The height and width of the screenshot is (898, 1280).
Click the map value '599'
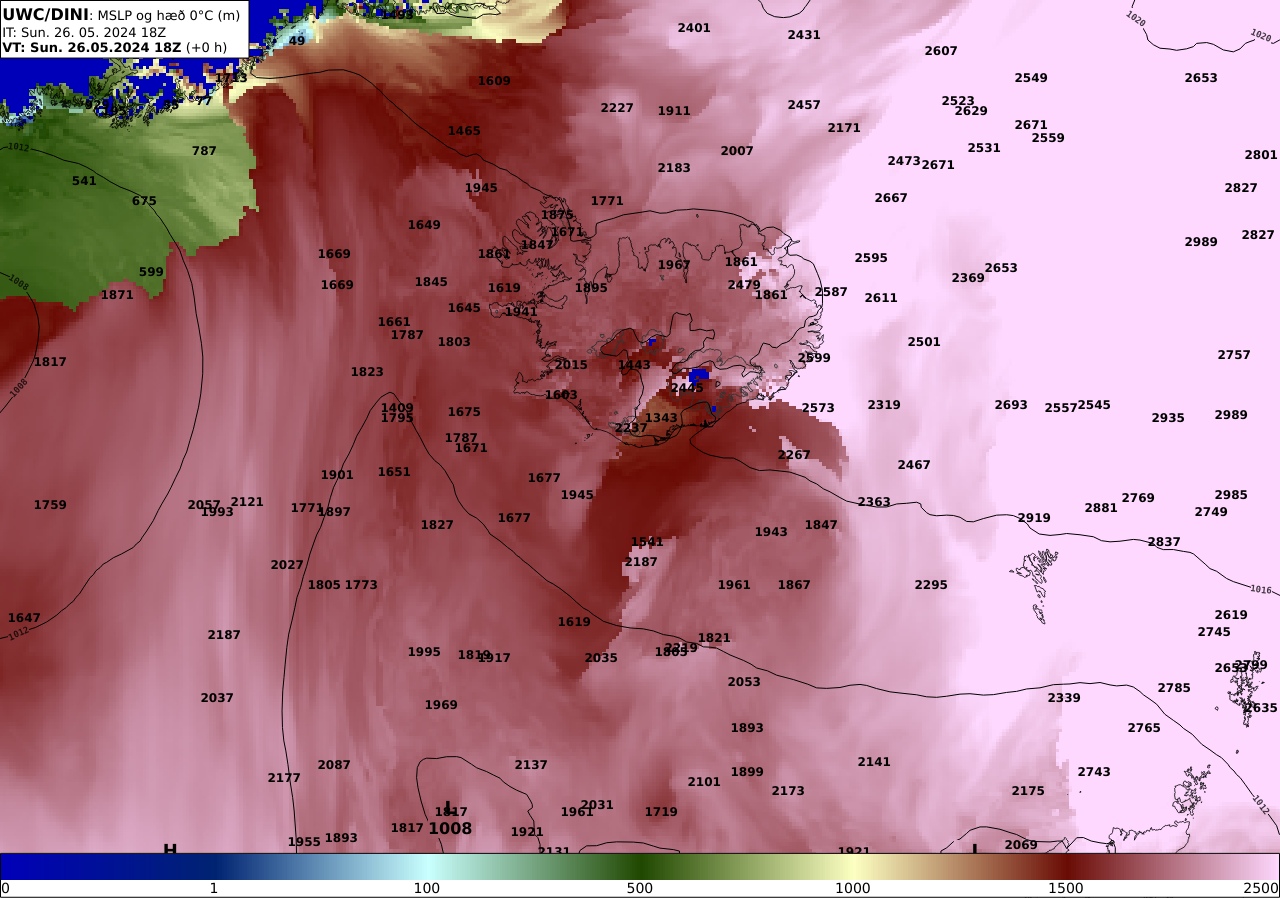coord(151,272)
